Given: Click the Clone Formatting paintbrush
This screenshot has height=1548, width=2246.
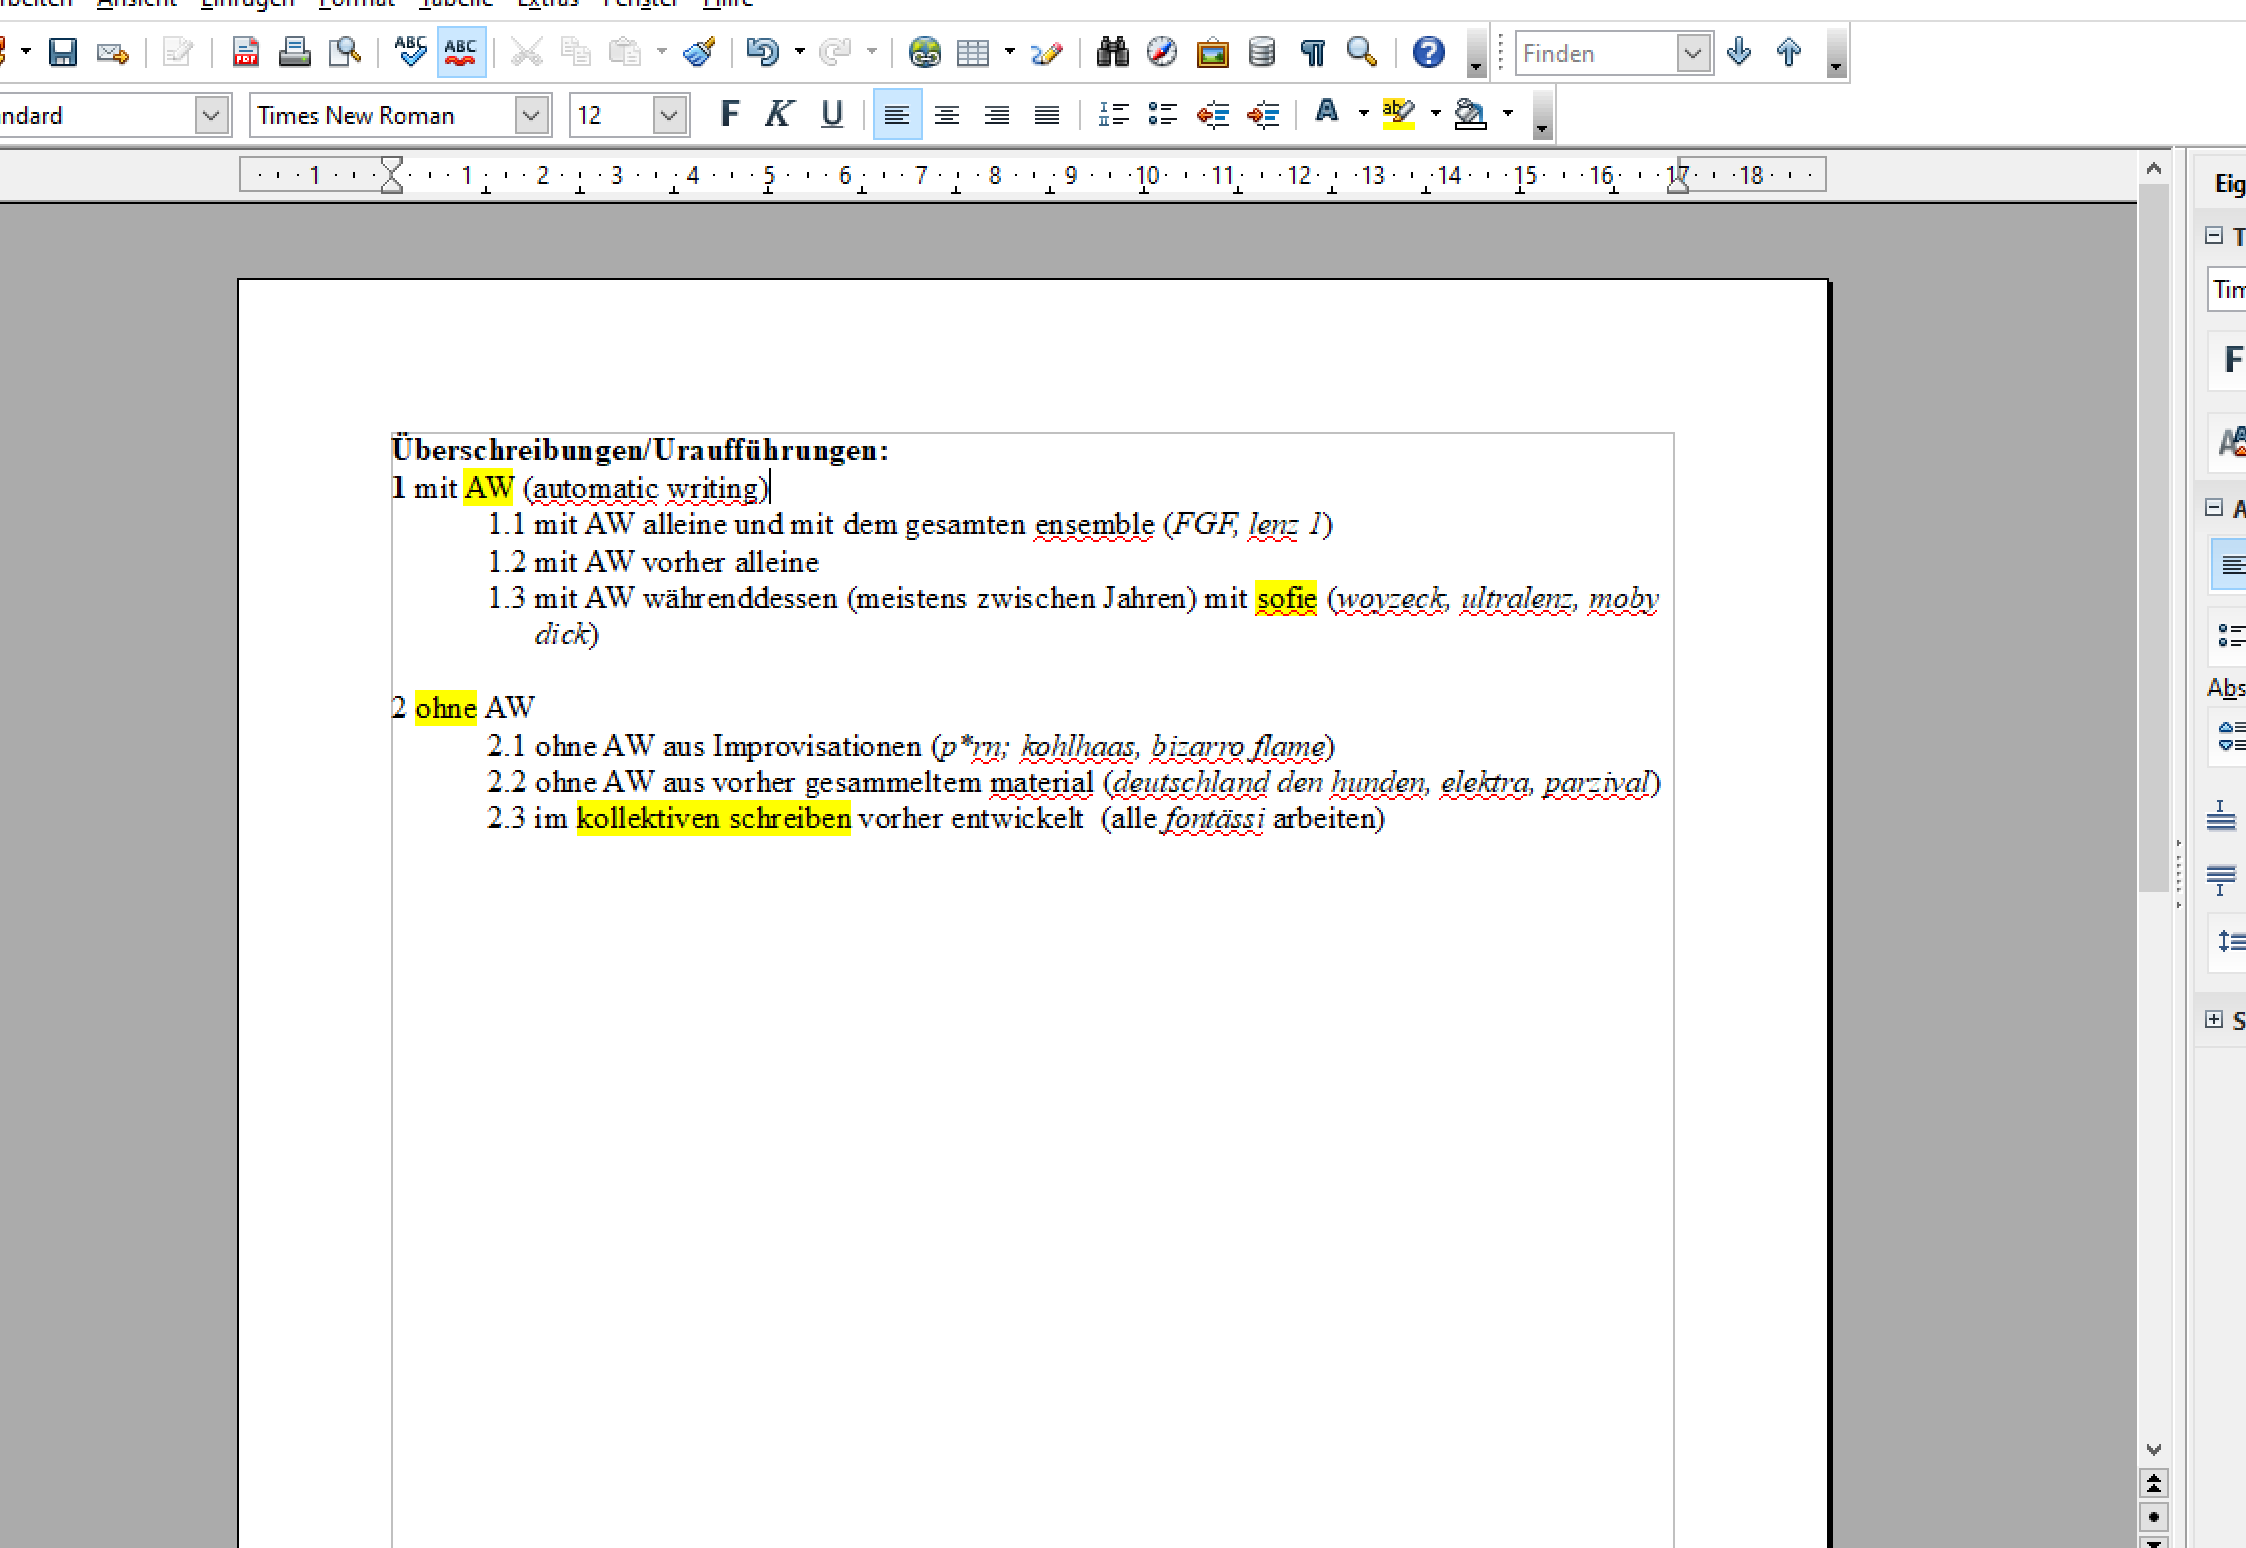Looking at the screenshot, I should click(x=699, y=52).
